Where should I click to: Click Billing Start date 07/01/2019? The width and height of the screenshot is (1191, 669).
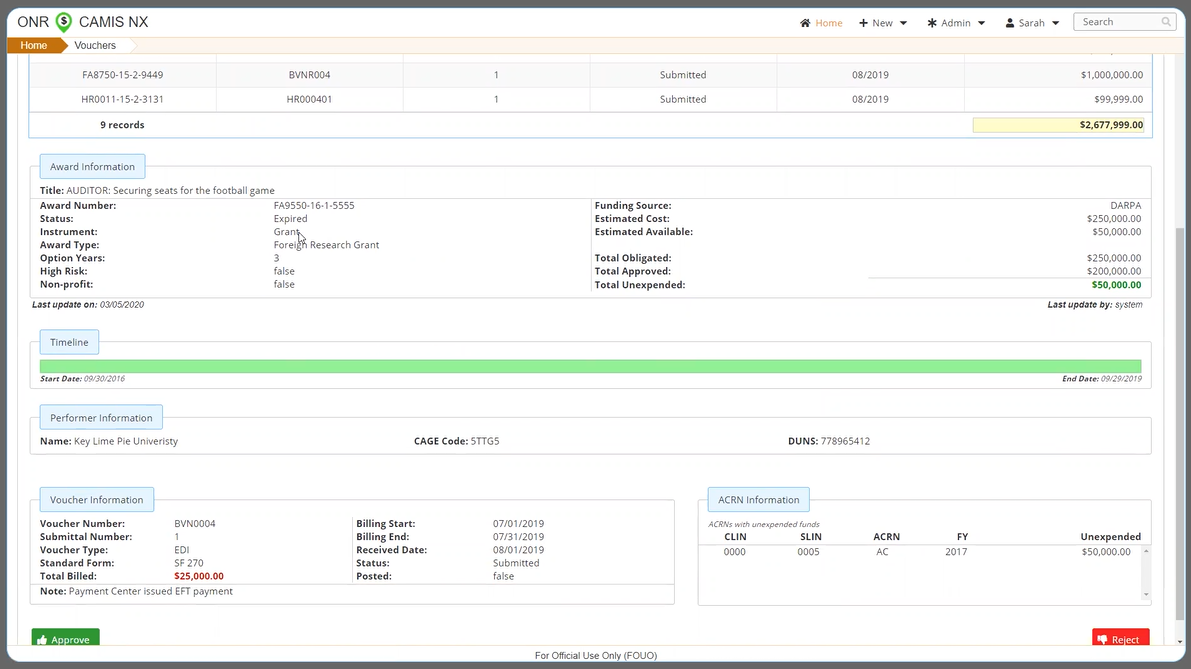[518, 523]
